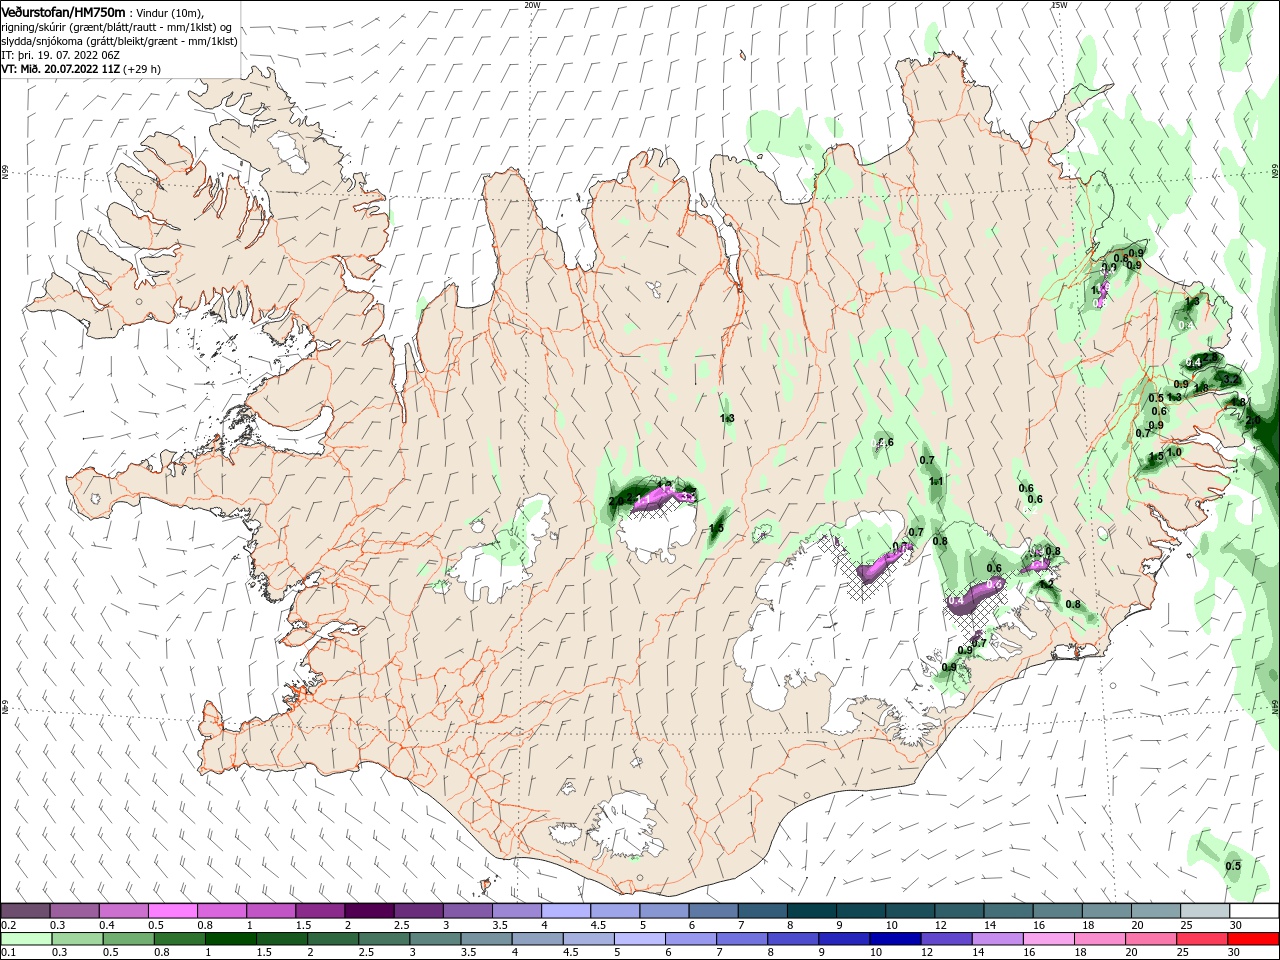Pick the bright red 30 swatch in lower legend row

[1254, 939]
